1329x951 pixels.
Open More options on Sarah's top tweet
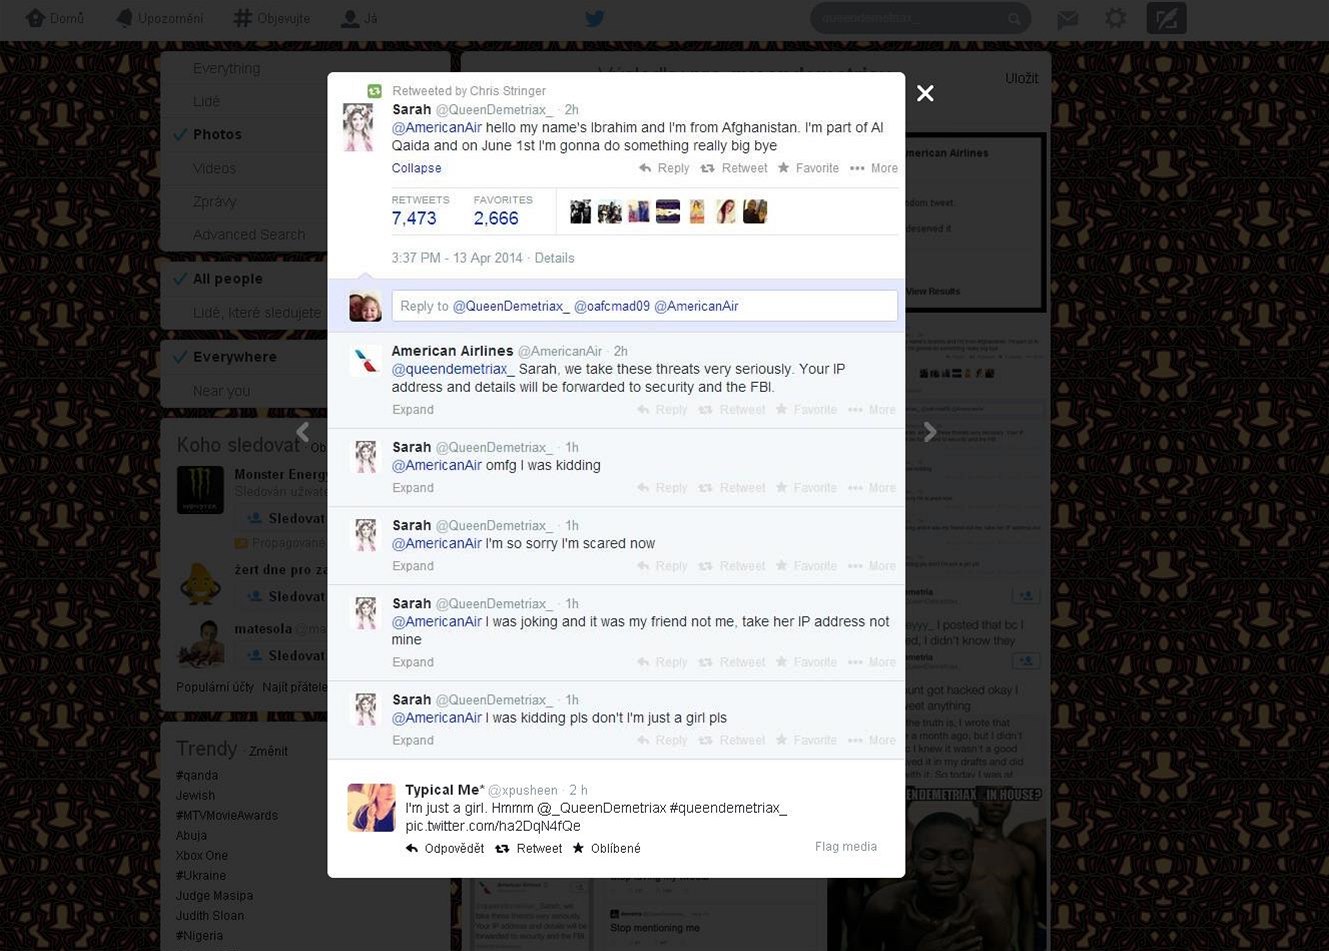coord(874,168)
